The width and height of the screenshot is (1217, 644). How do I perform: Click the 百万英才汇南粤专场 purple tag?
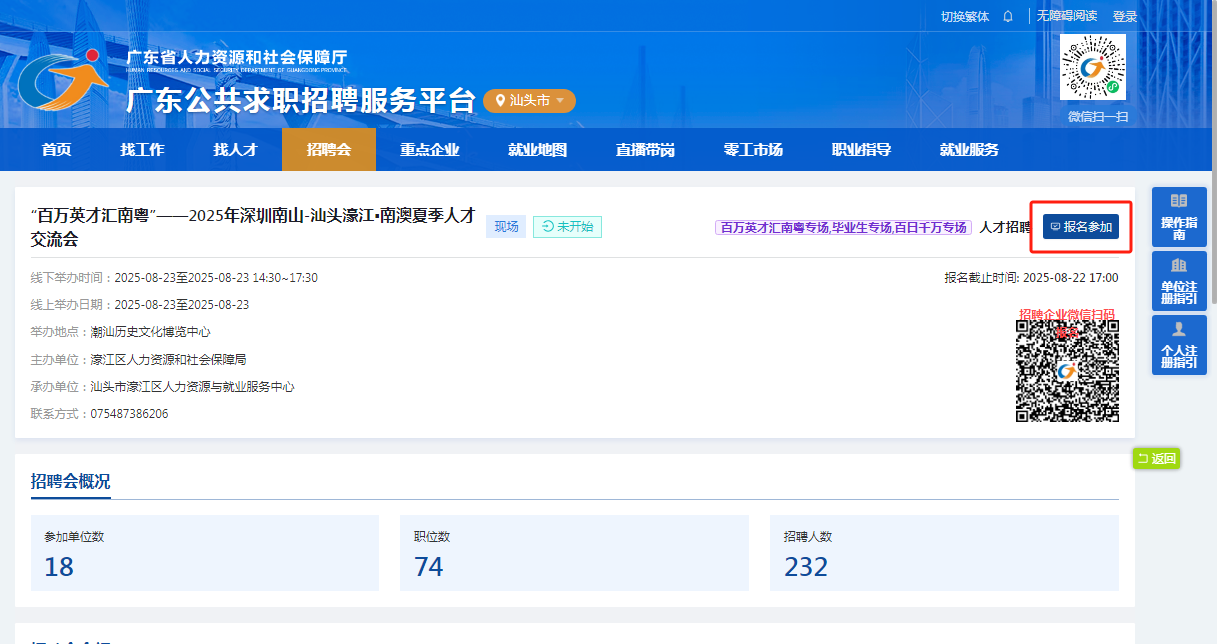[767, 228]
